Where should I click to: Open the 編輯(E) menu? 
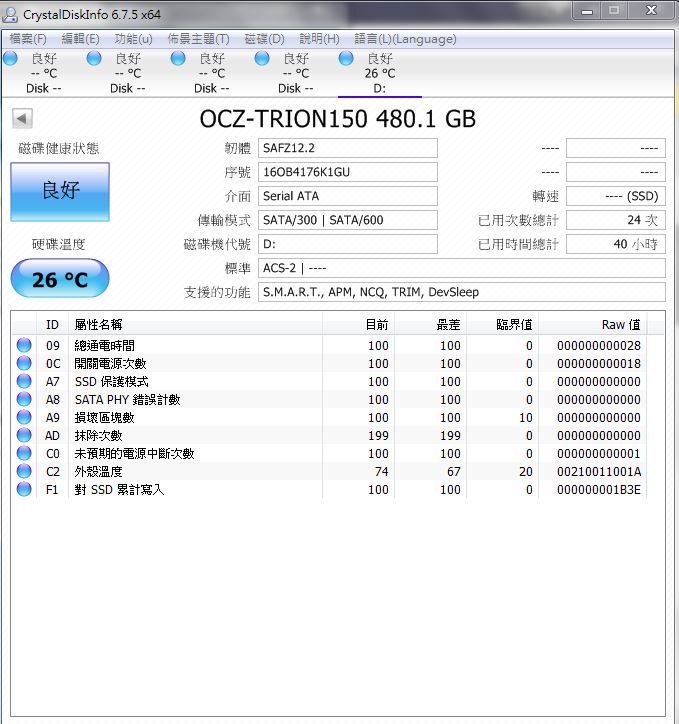click(x=80, y=39)
